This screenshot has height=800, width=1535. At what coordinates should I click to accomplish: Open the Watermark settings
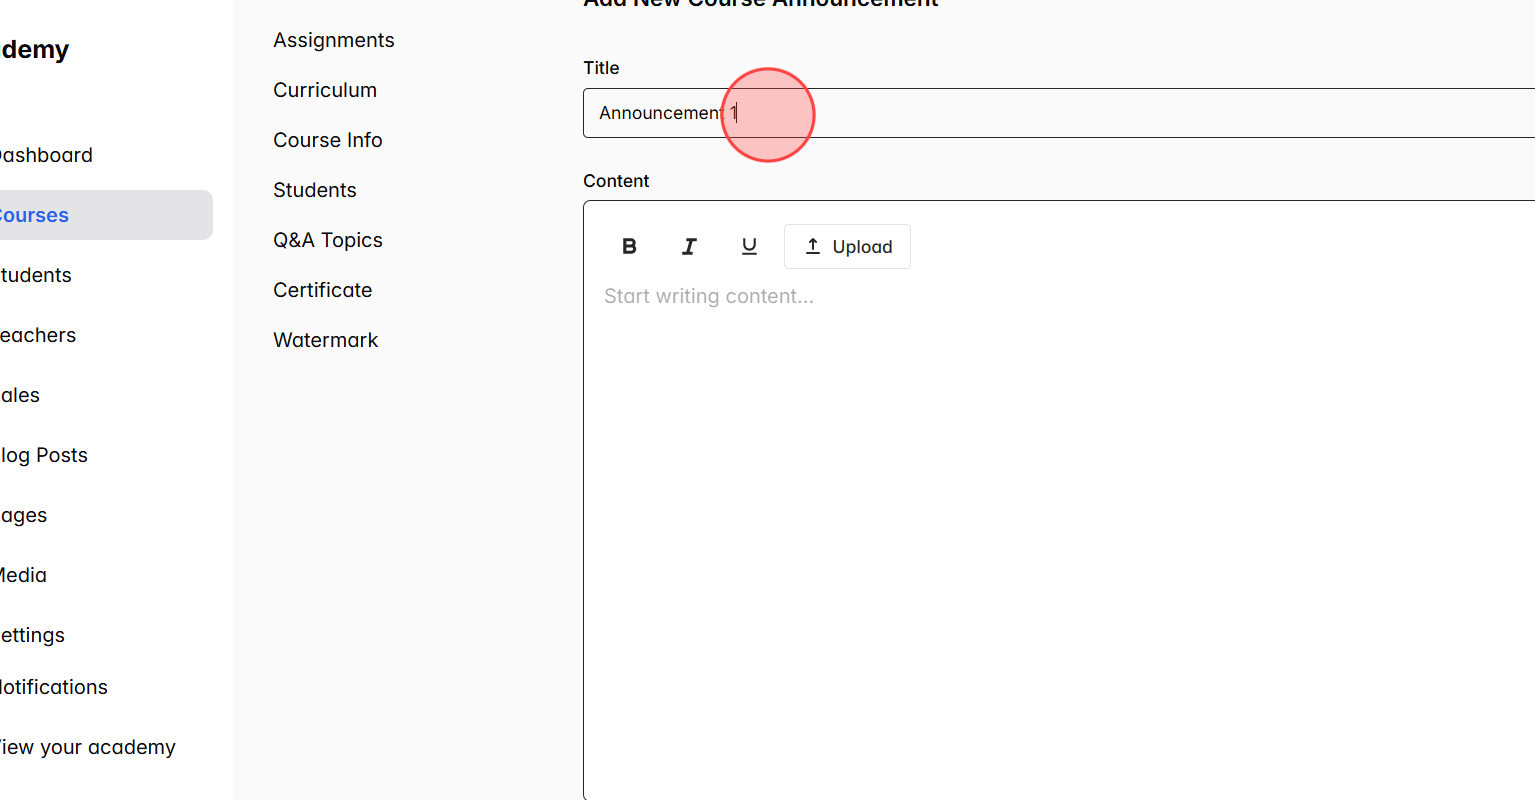pos(325,340)
